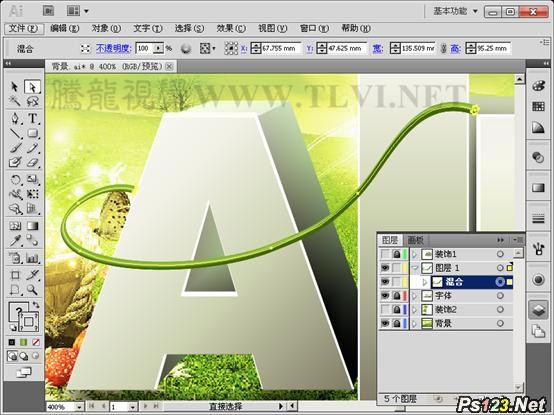Expand the 混合 sublayer triangle
The height and width of the screenshot is (415, 554).
coord(425,282)
